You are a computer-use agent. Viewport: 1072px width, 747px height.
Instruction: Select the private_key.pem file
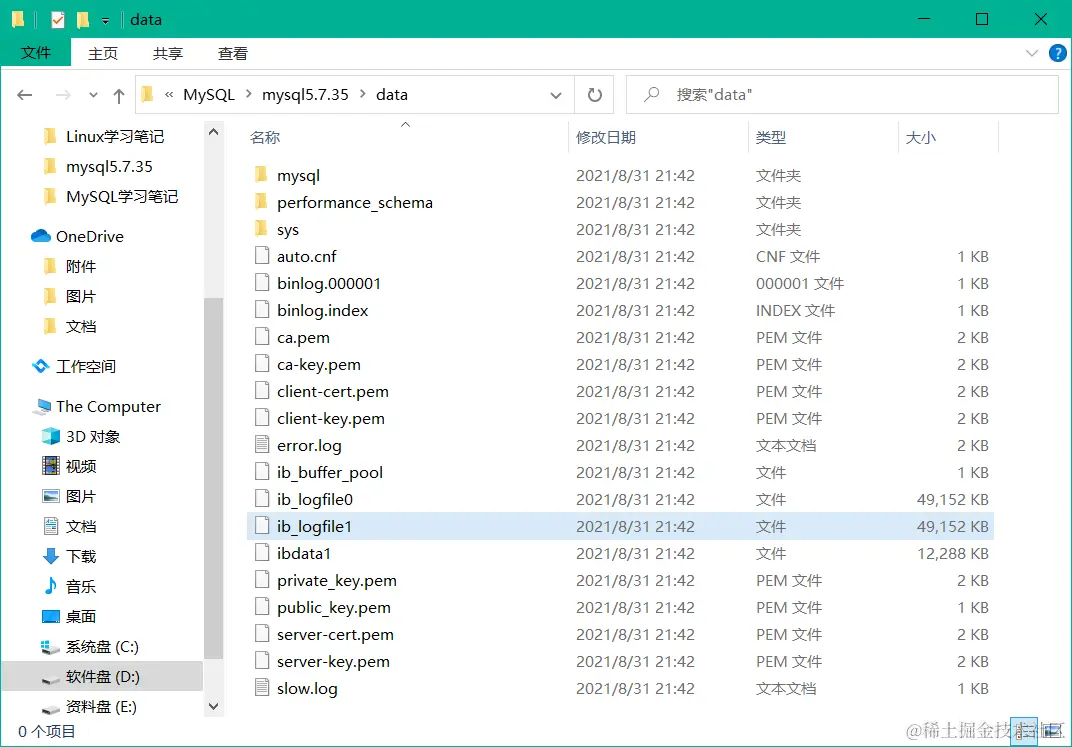pyautogui.click(x=620, y=580)
